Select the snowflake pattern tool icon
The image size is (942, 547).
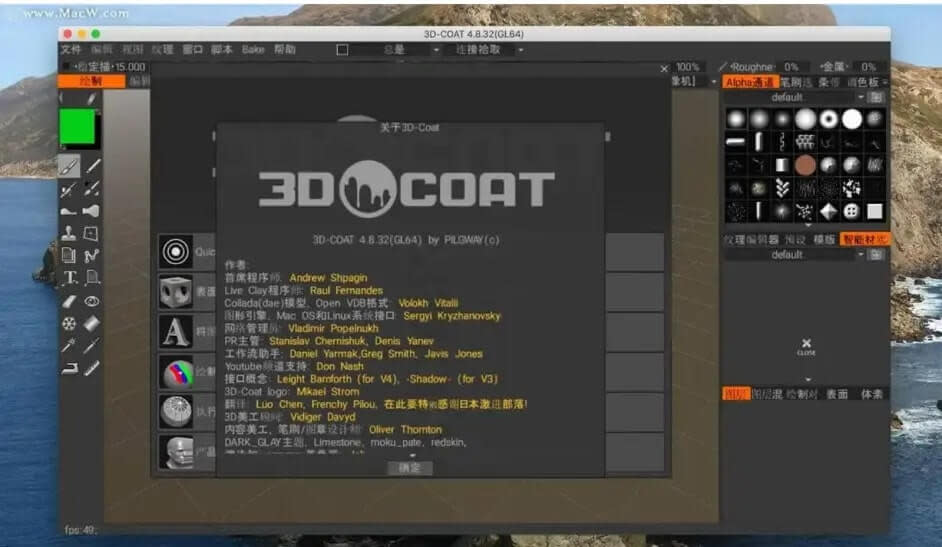[69, 324]
